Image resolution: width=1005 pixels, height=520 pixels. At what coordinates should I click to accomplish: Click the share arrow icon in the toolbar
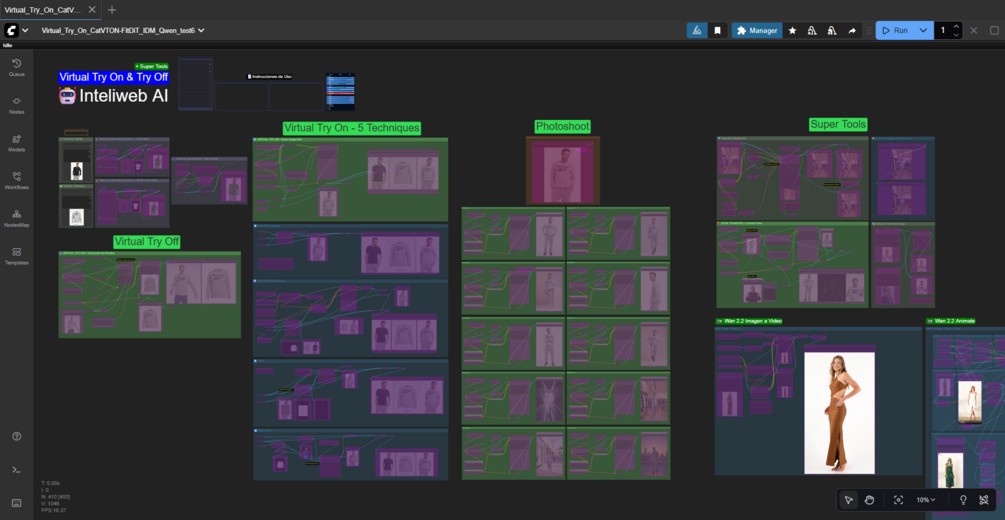point(852,30)
